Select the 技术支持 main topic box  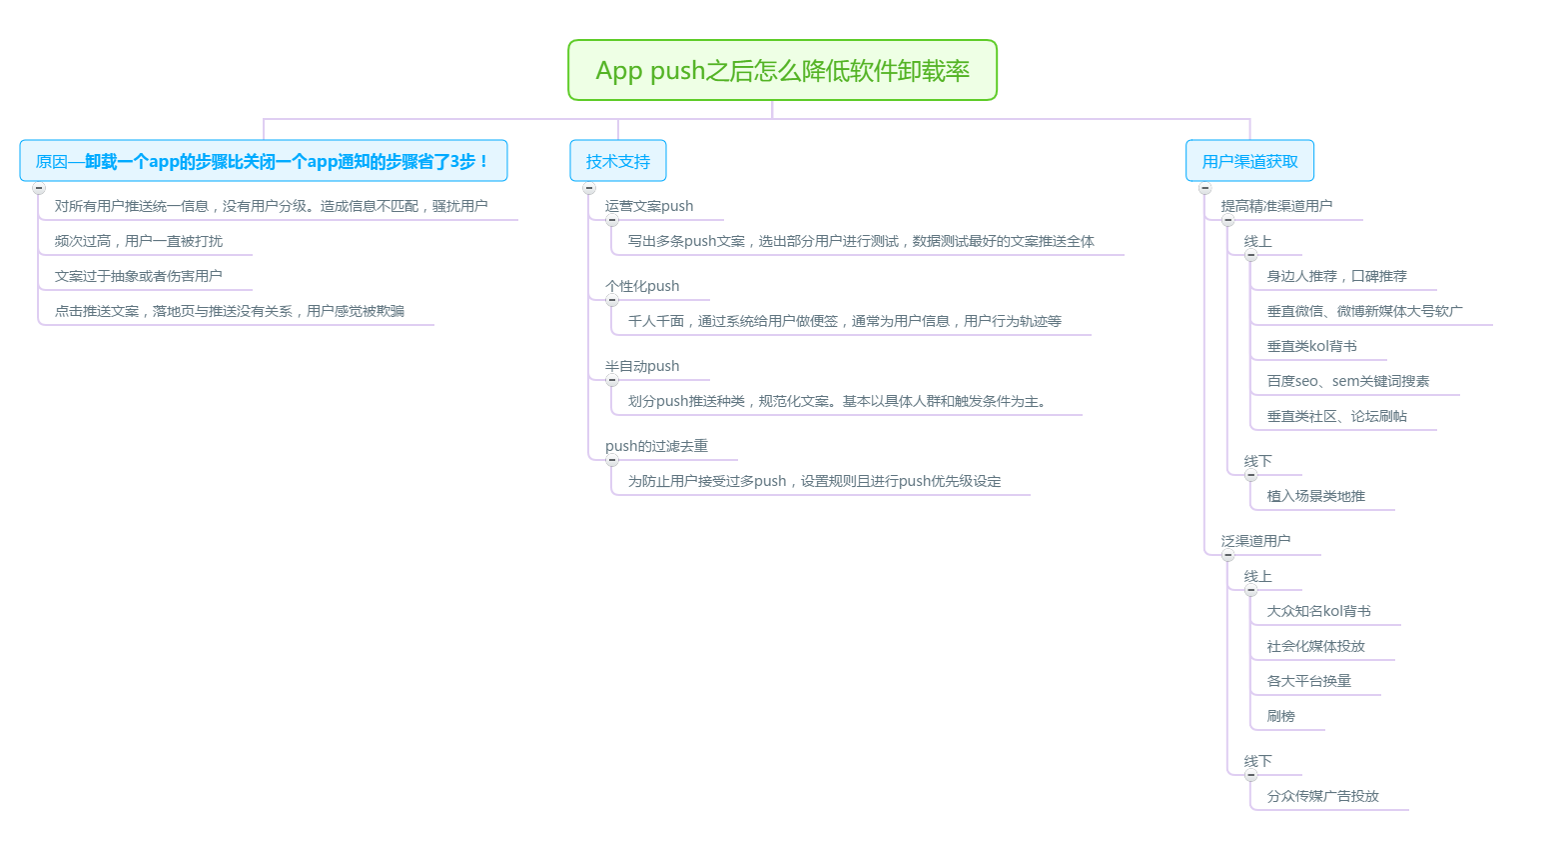click(x=618, y=161)
